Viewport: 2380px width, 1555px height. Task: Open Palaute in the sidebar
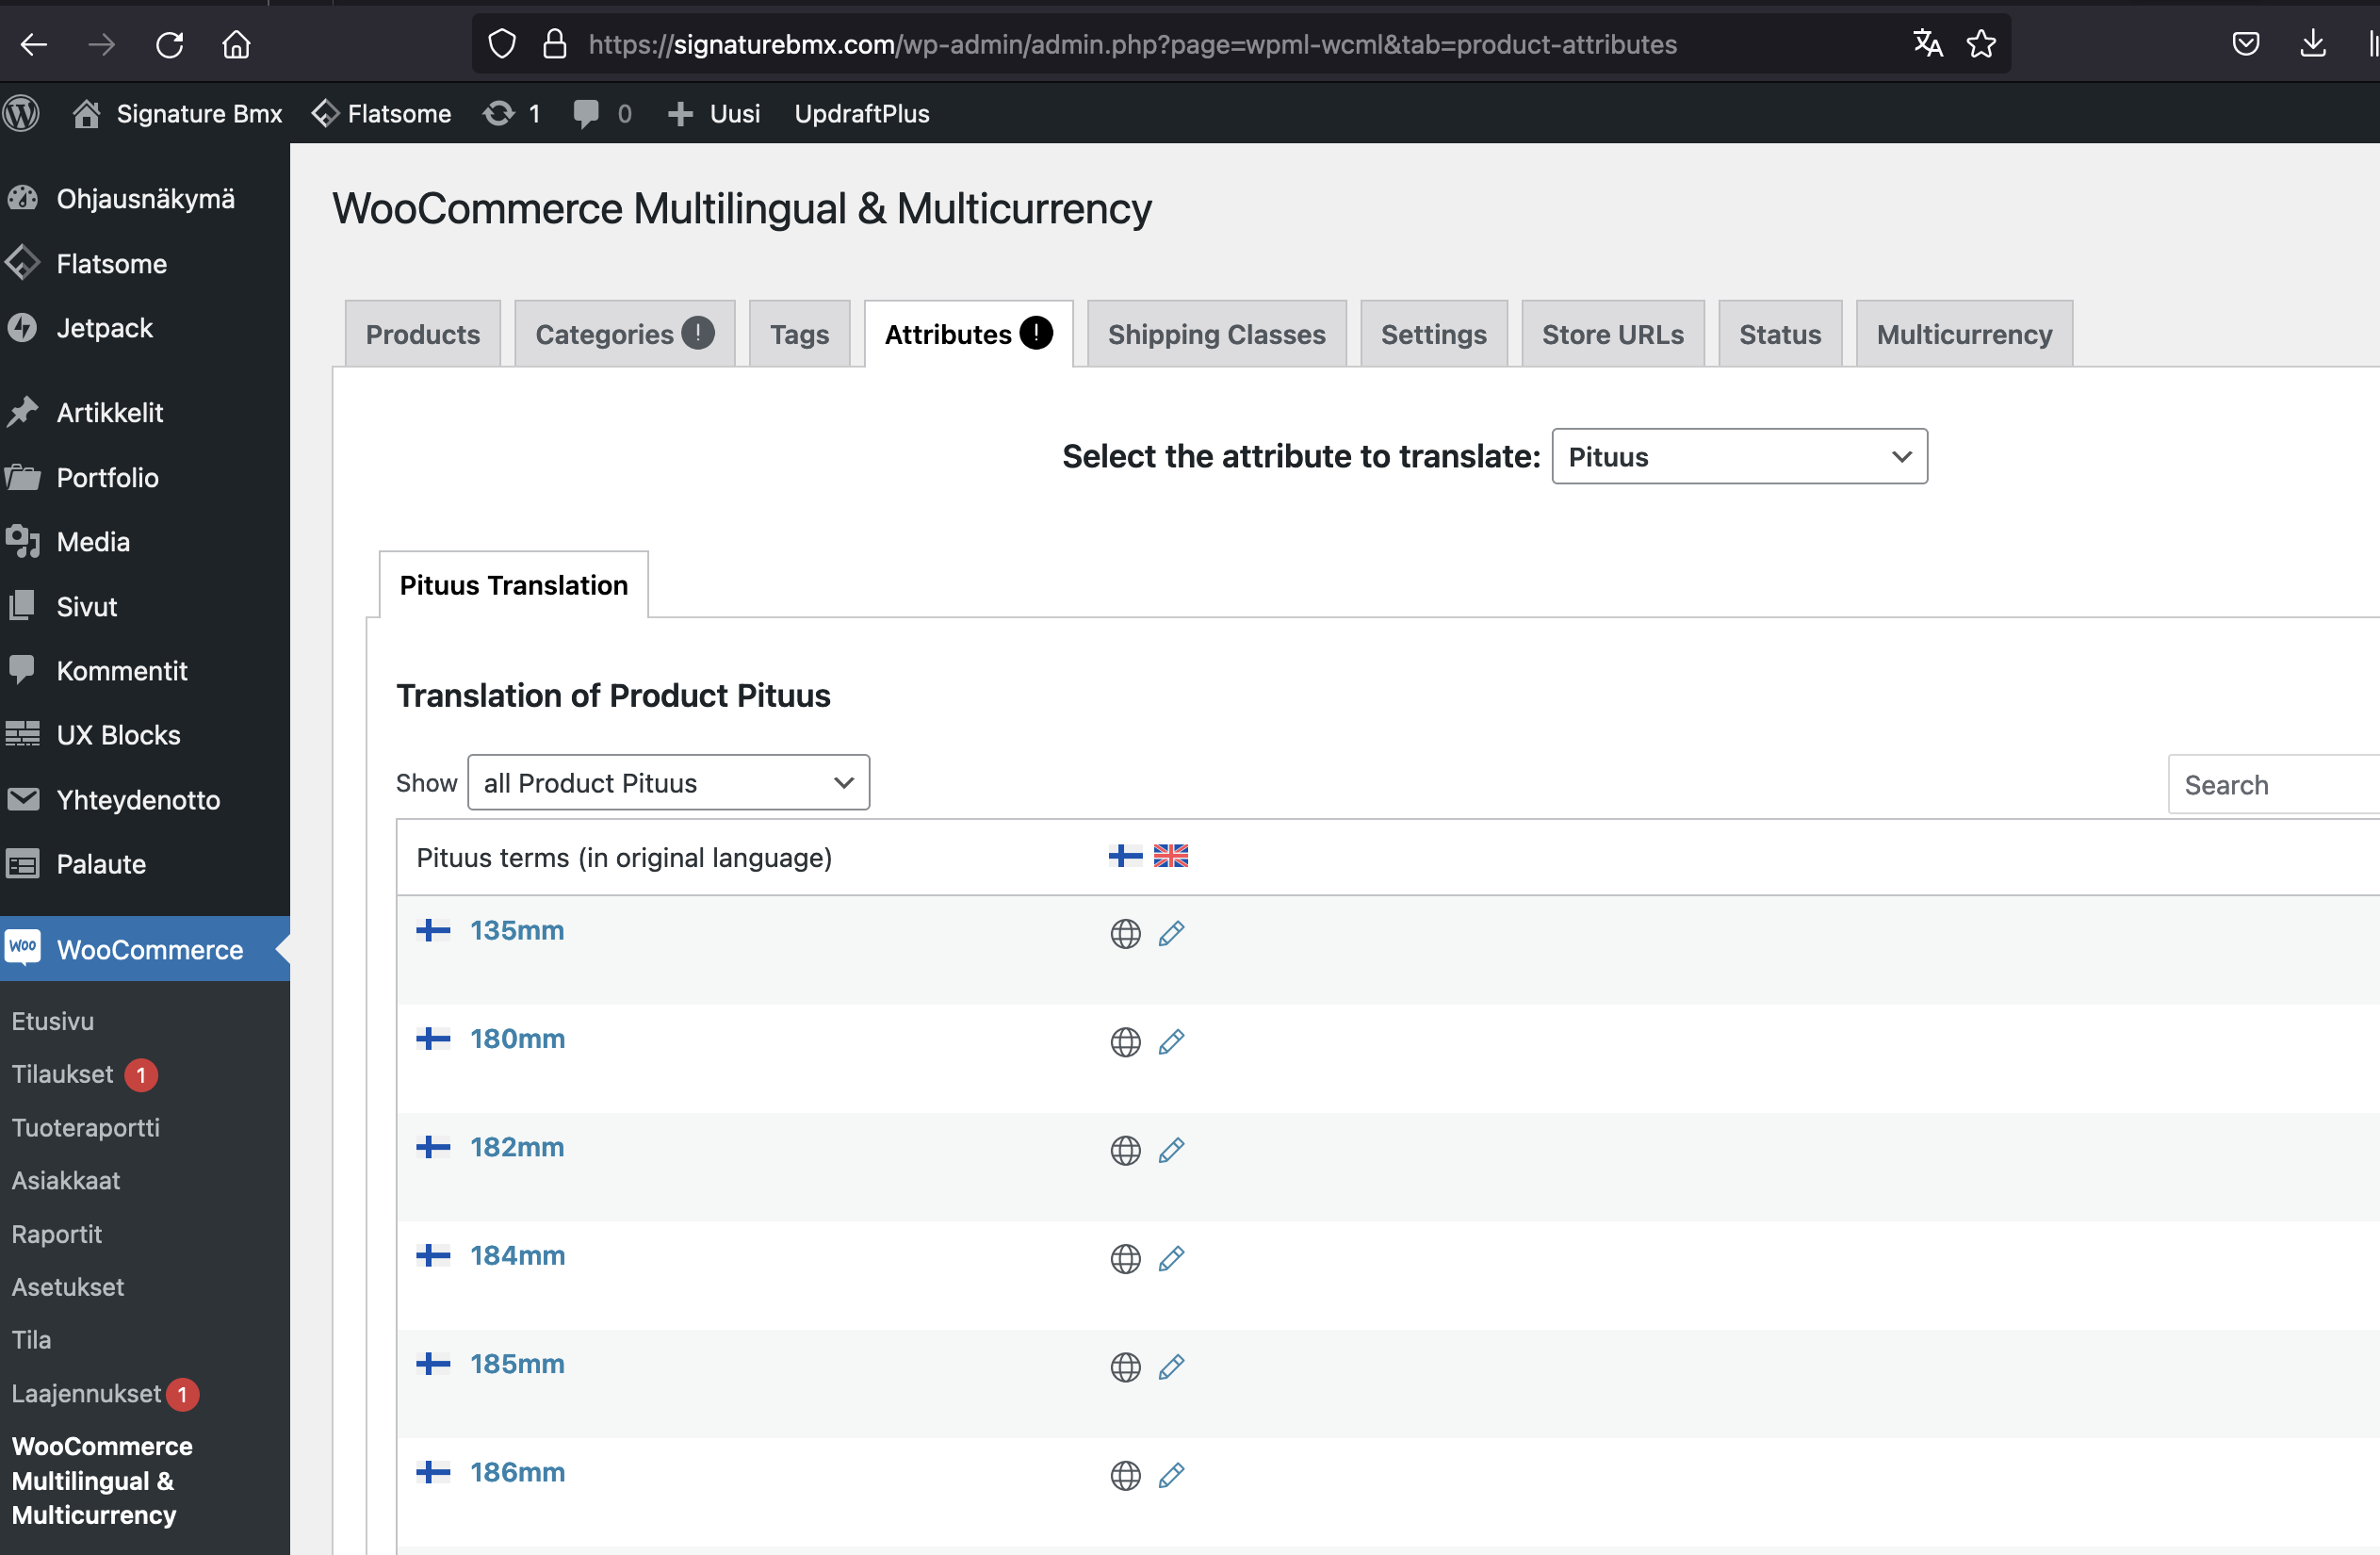(145, 864)
